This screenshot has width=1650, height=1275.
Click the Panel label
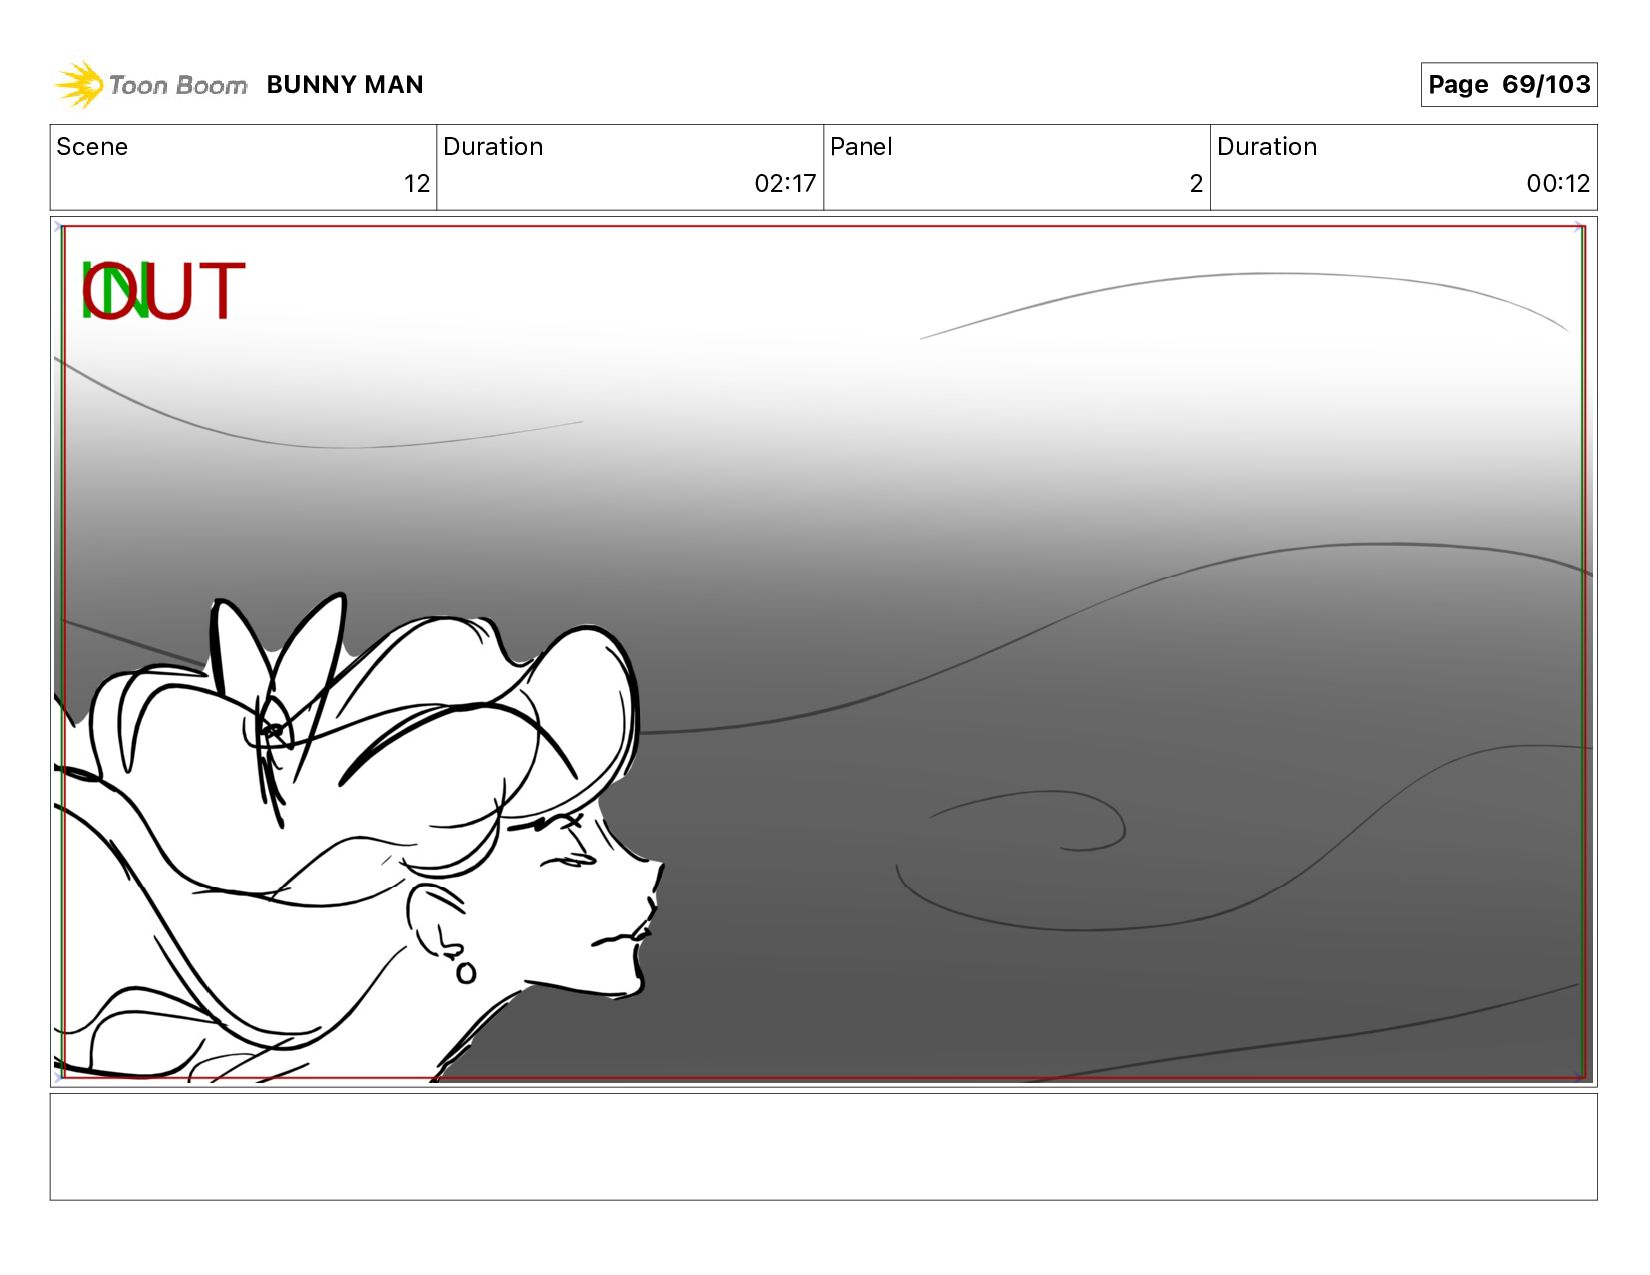(x=861, y=147)
